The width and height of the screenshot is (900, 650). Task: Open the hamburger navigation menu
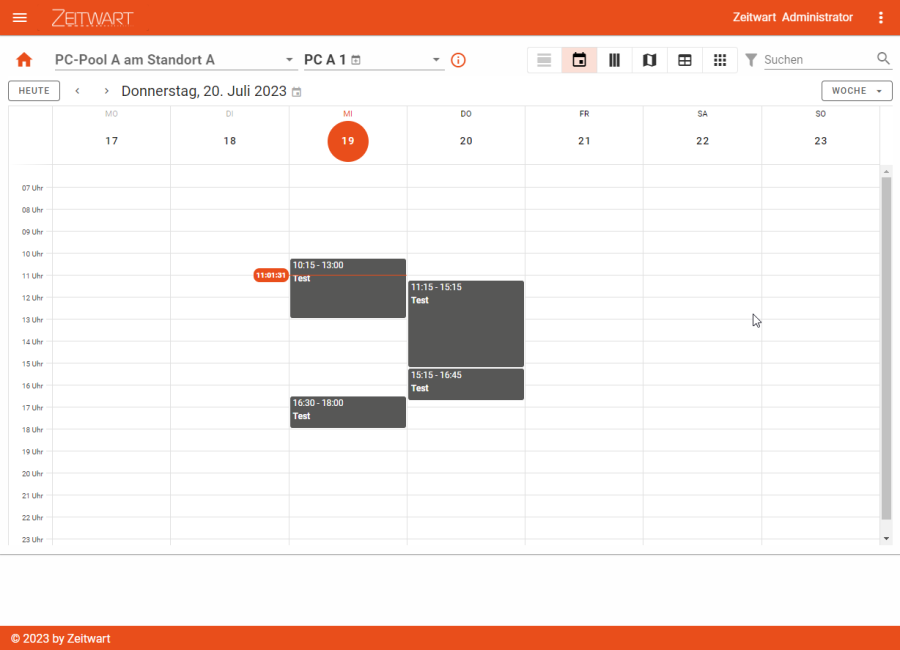coord(20,18)
